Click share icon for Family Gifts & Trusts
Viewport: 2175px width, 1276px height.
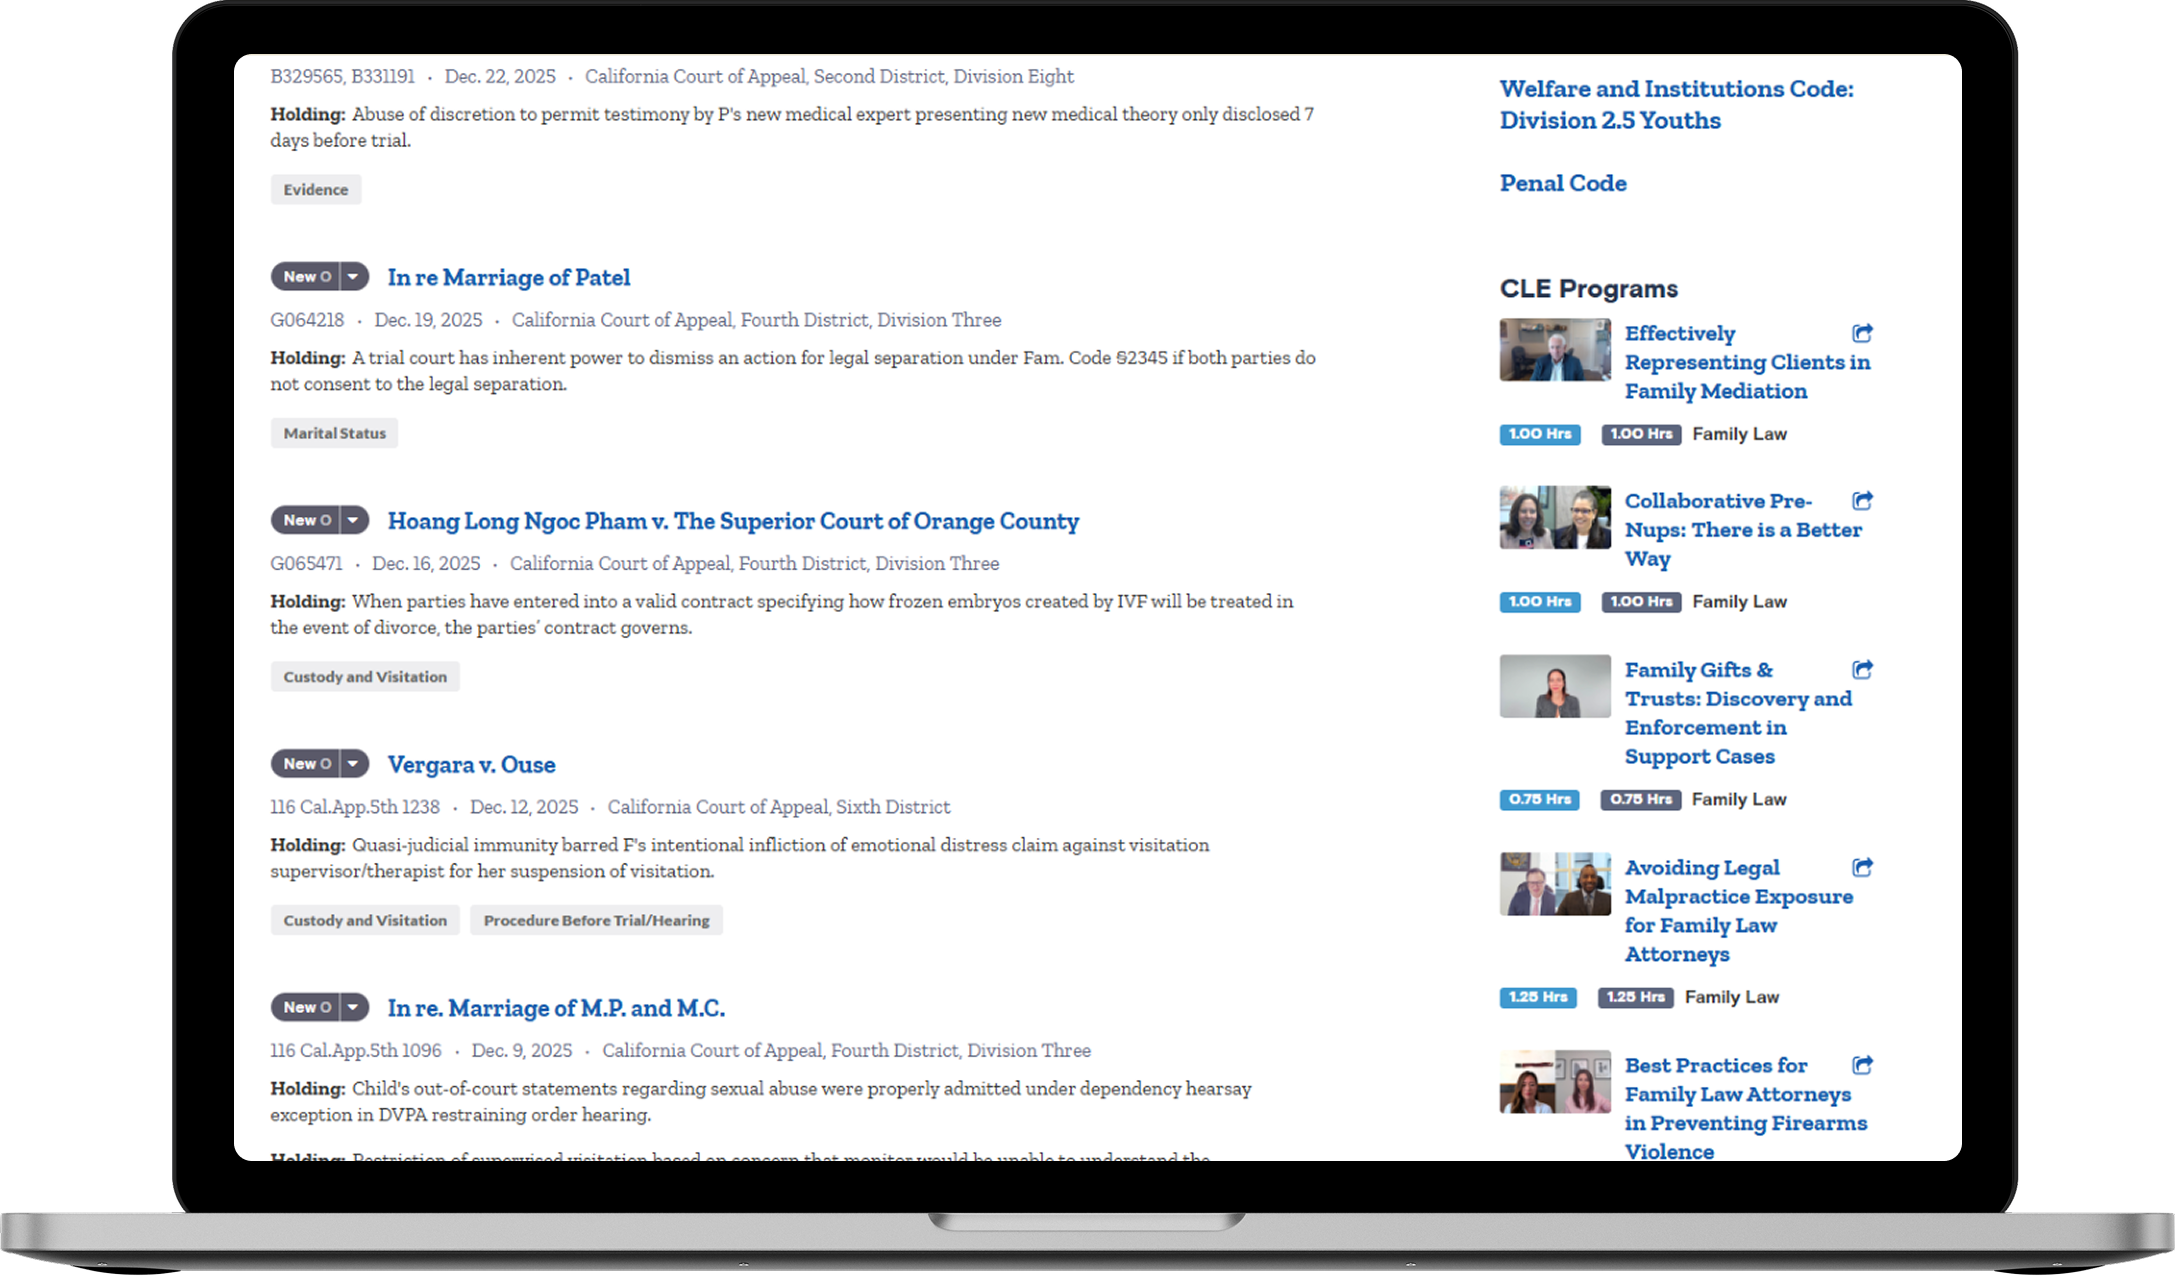(x=1862, y=670)
